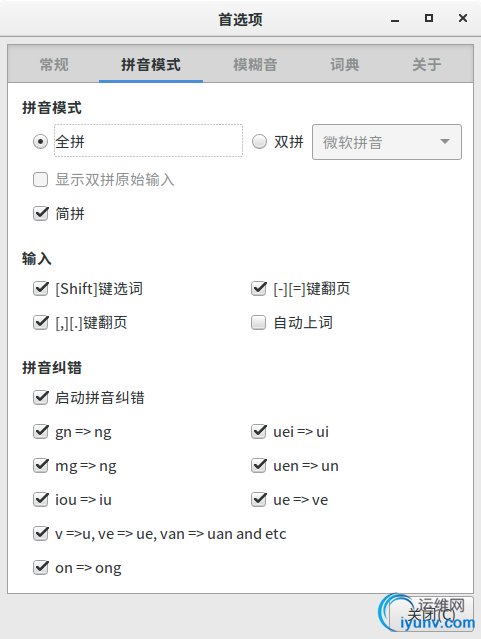Maximize the 首选项 window
The height and width of the screenshot is (639, 481).
428,18
